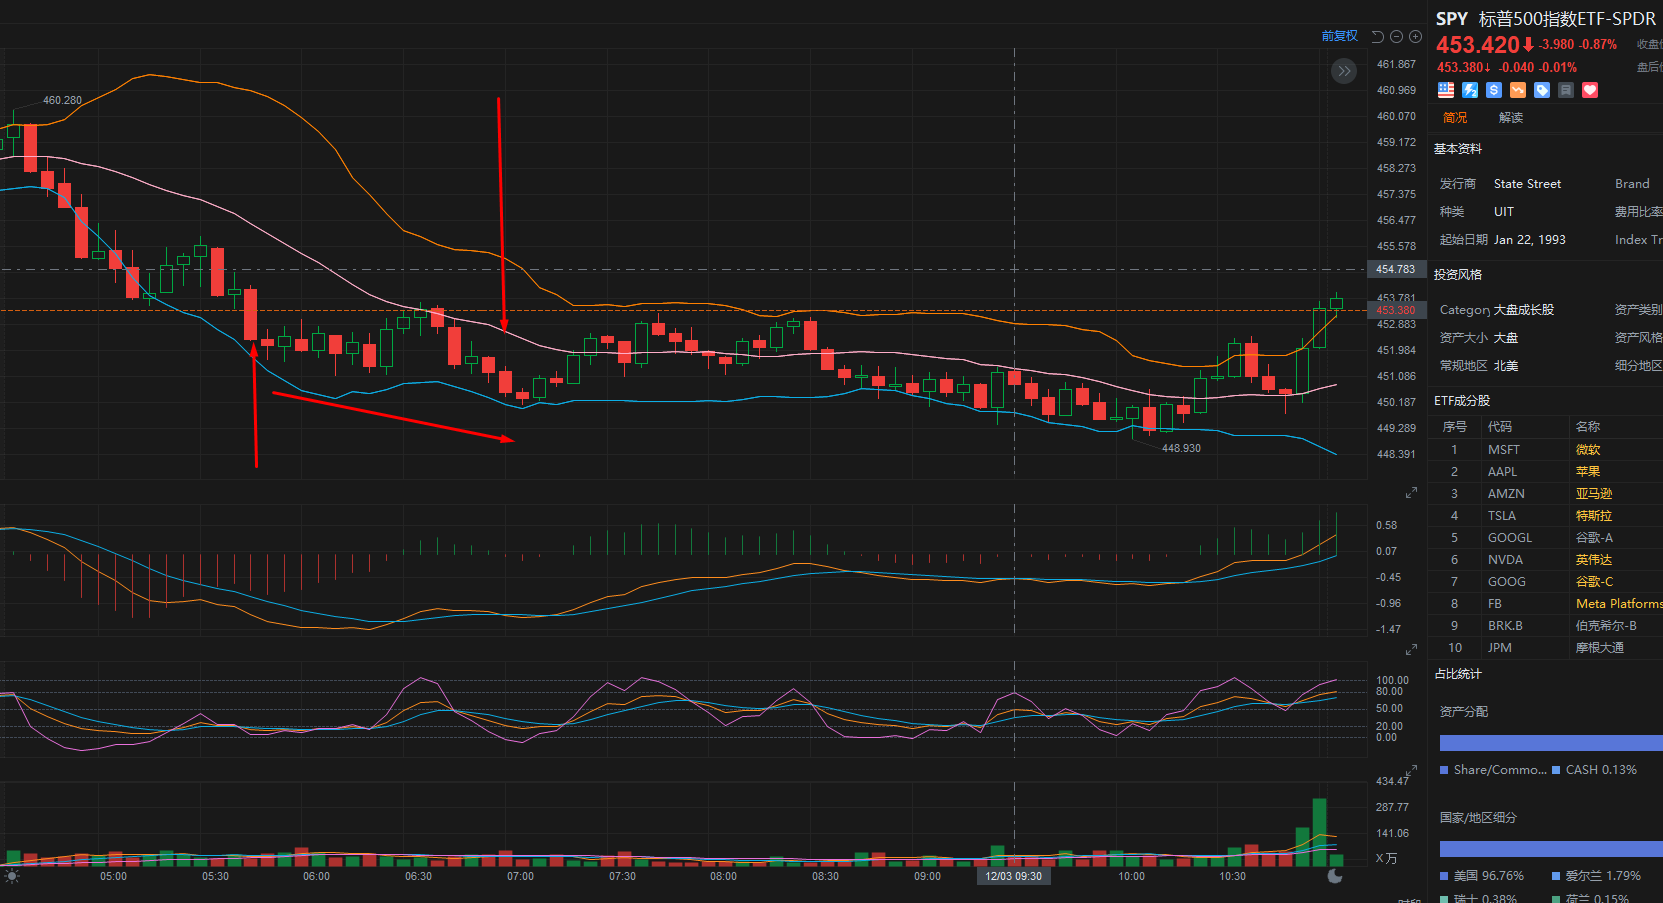Click the sun pre-market session icon
This screenshot has height=903, width=1663.
click(12, 876)
